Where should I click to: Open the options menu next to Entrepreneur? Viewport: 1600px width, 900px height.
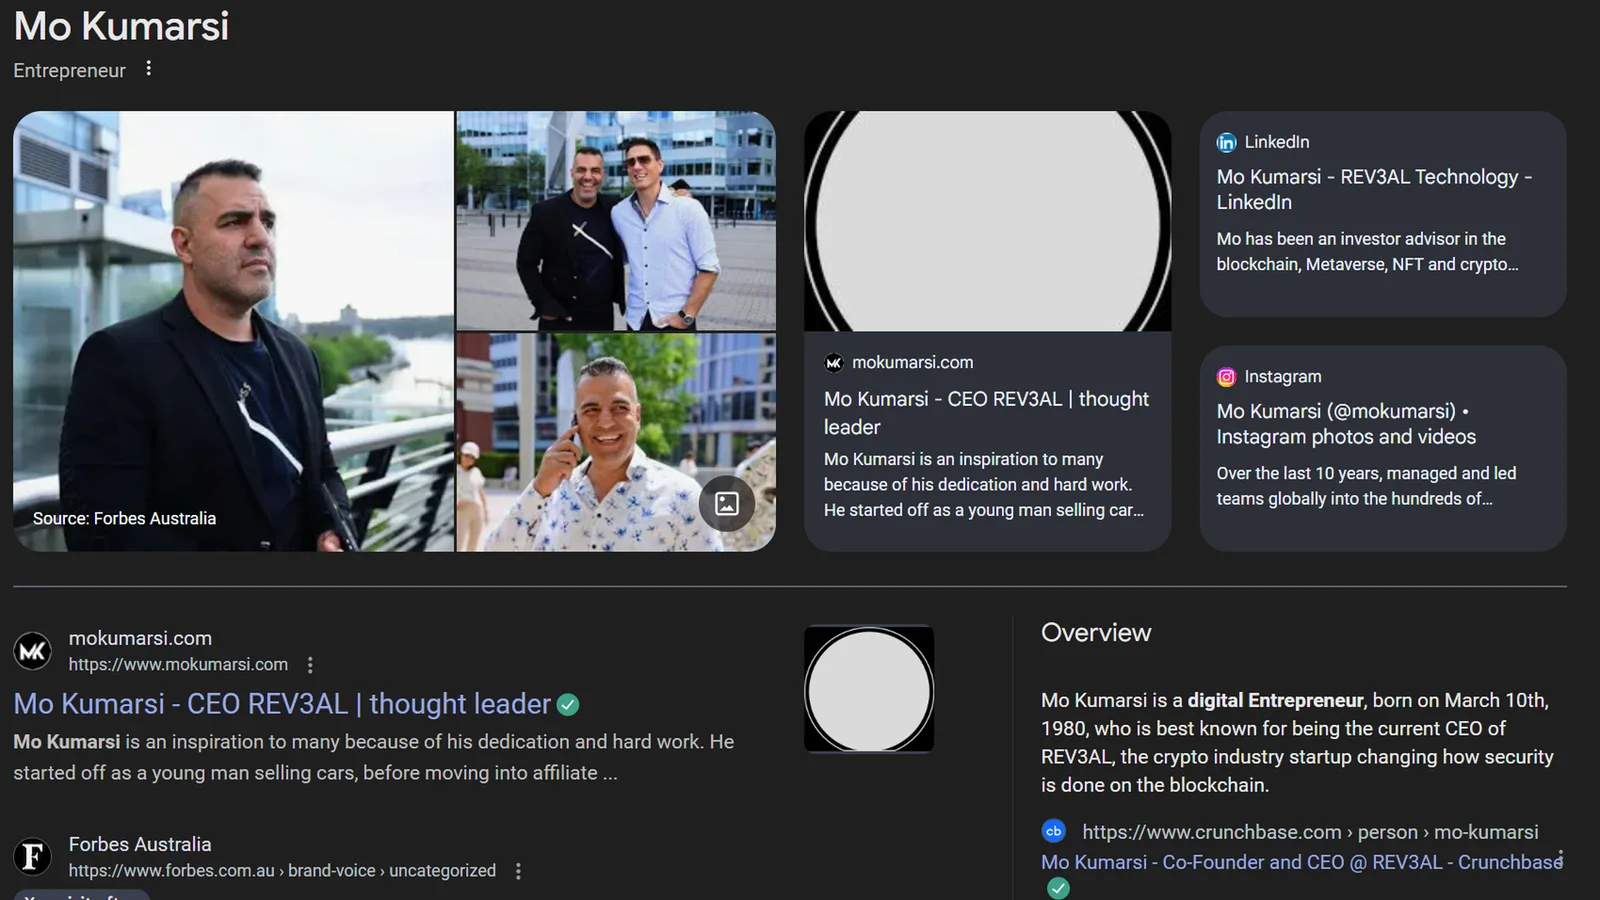149,69
